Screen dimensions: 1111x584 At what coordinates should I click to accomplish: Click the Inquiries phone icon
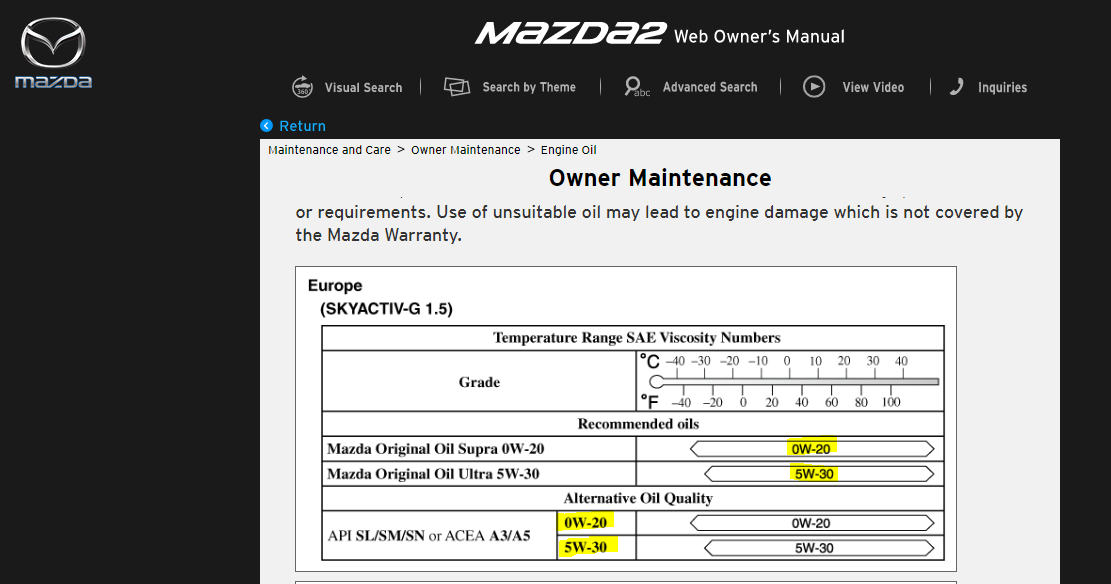[x=957, y=87]
